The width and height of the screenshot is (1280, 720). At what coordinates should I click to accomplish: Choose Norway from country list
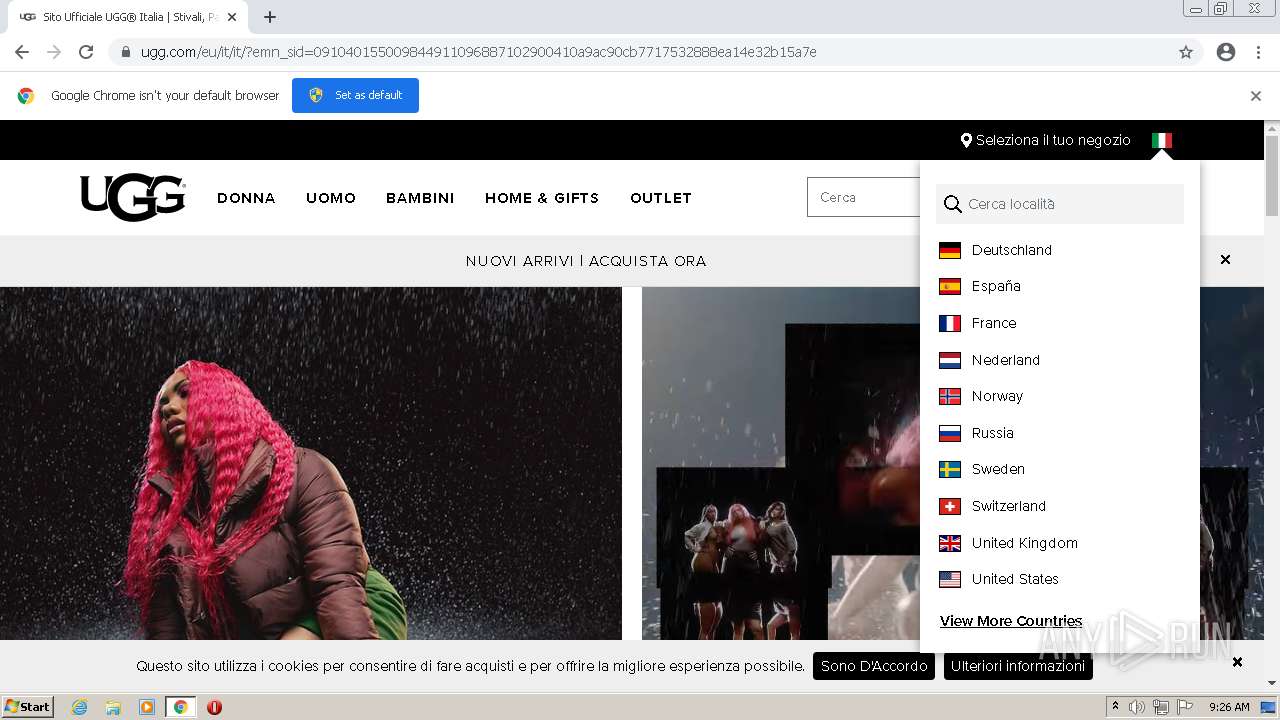[x=997, y=396]
